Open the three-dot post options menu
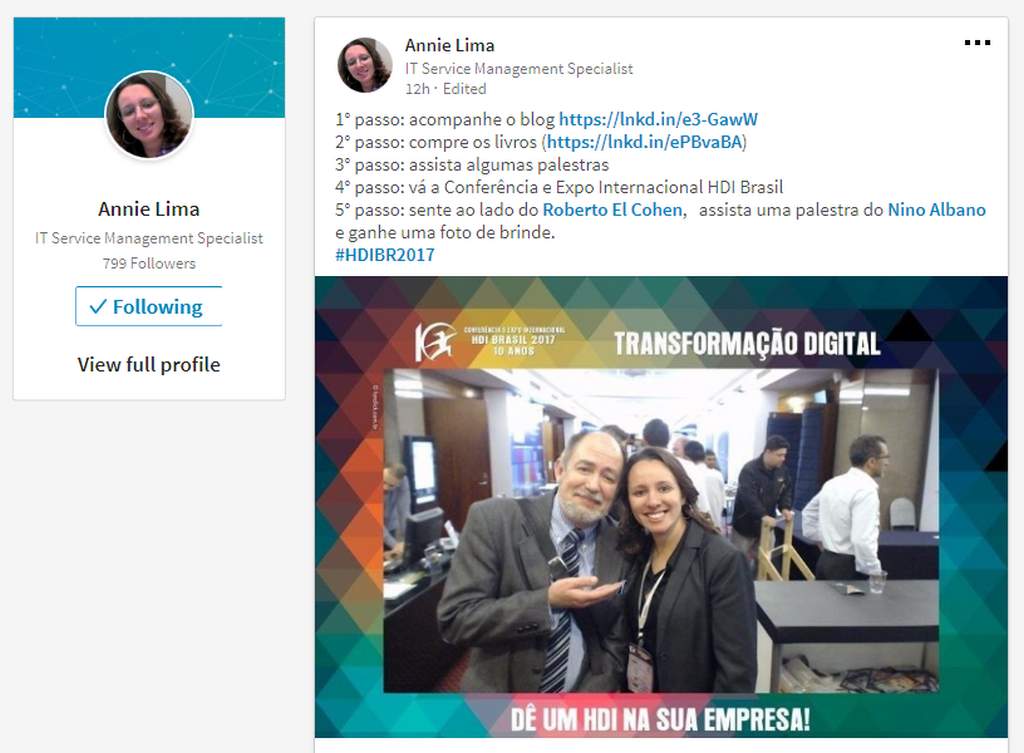The height and width of the screenshot is (753, 1024). pyautogui.click(x=977, y=43)
